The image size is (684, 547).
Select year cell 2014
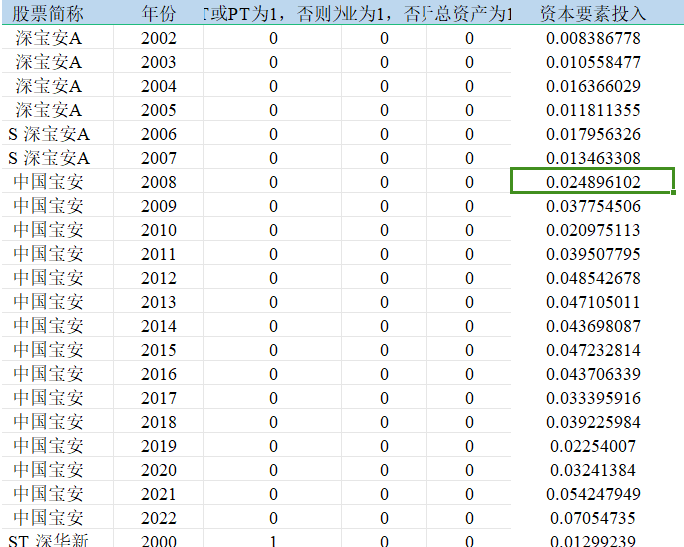pyautogui.click(x=158, y=326)
